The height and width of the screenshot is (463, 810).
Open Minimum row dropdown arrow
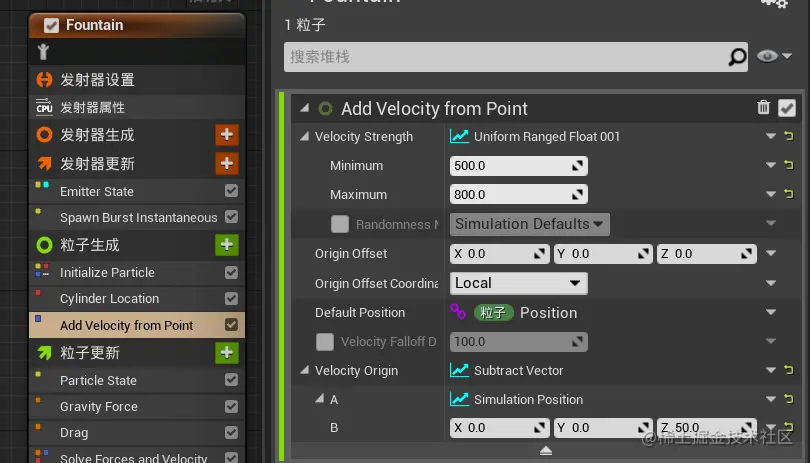tap(771, 165)
